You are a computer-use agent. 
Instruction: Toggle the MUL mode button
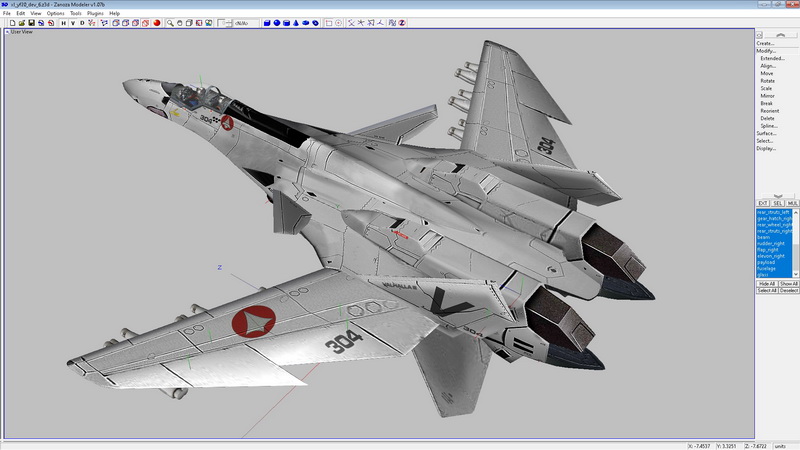[x=792, y=203]
